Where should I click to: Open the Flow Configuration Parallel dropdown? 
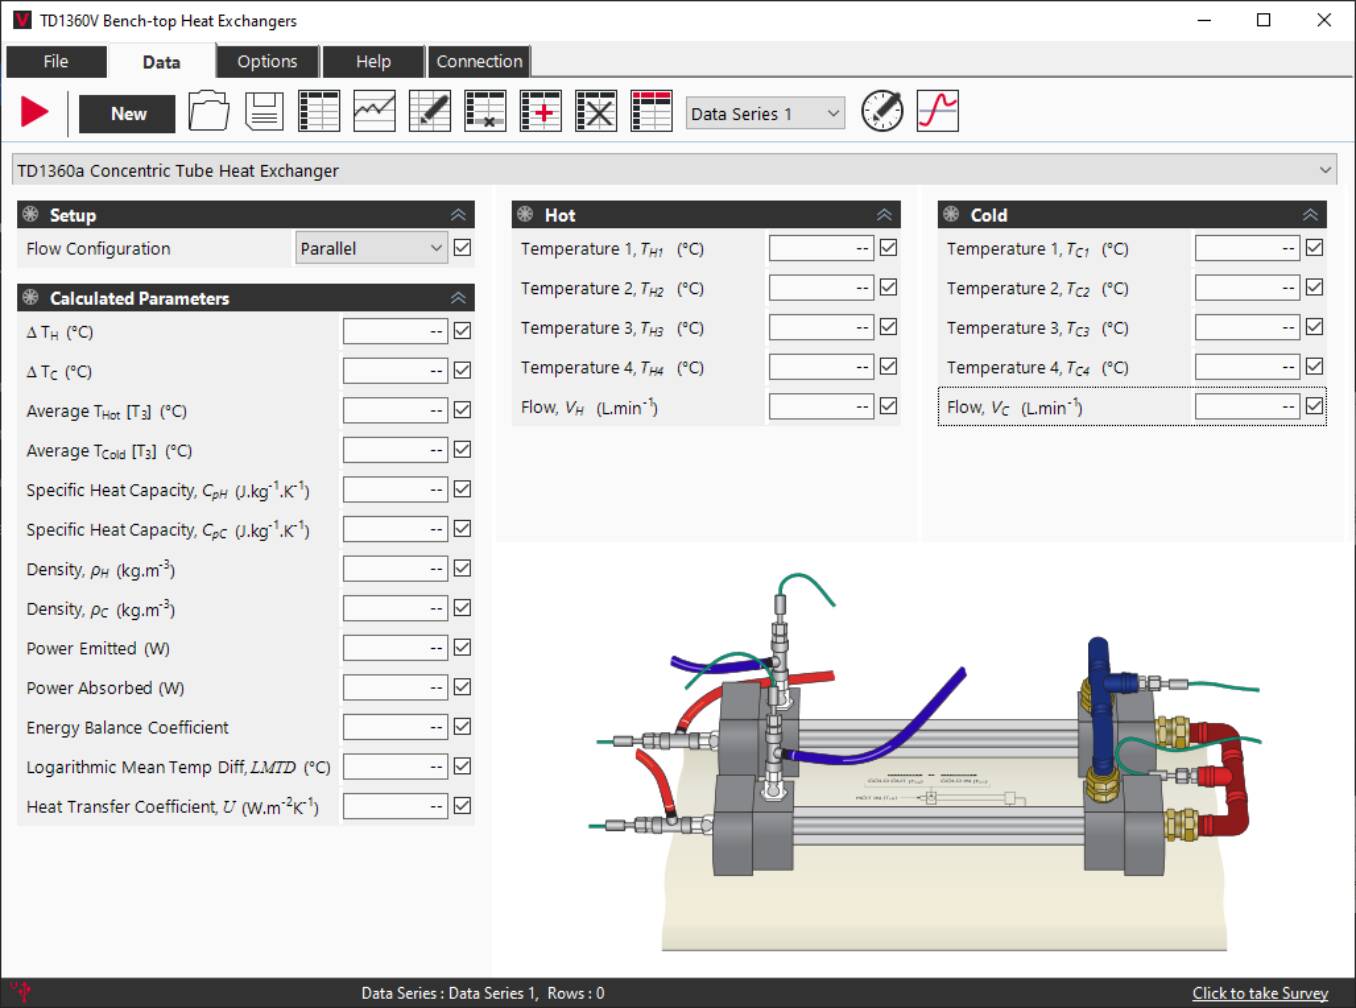click(x=370, y=247)
